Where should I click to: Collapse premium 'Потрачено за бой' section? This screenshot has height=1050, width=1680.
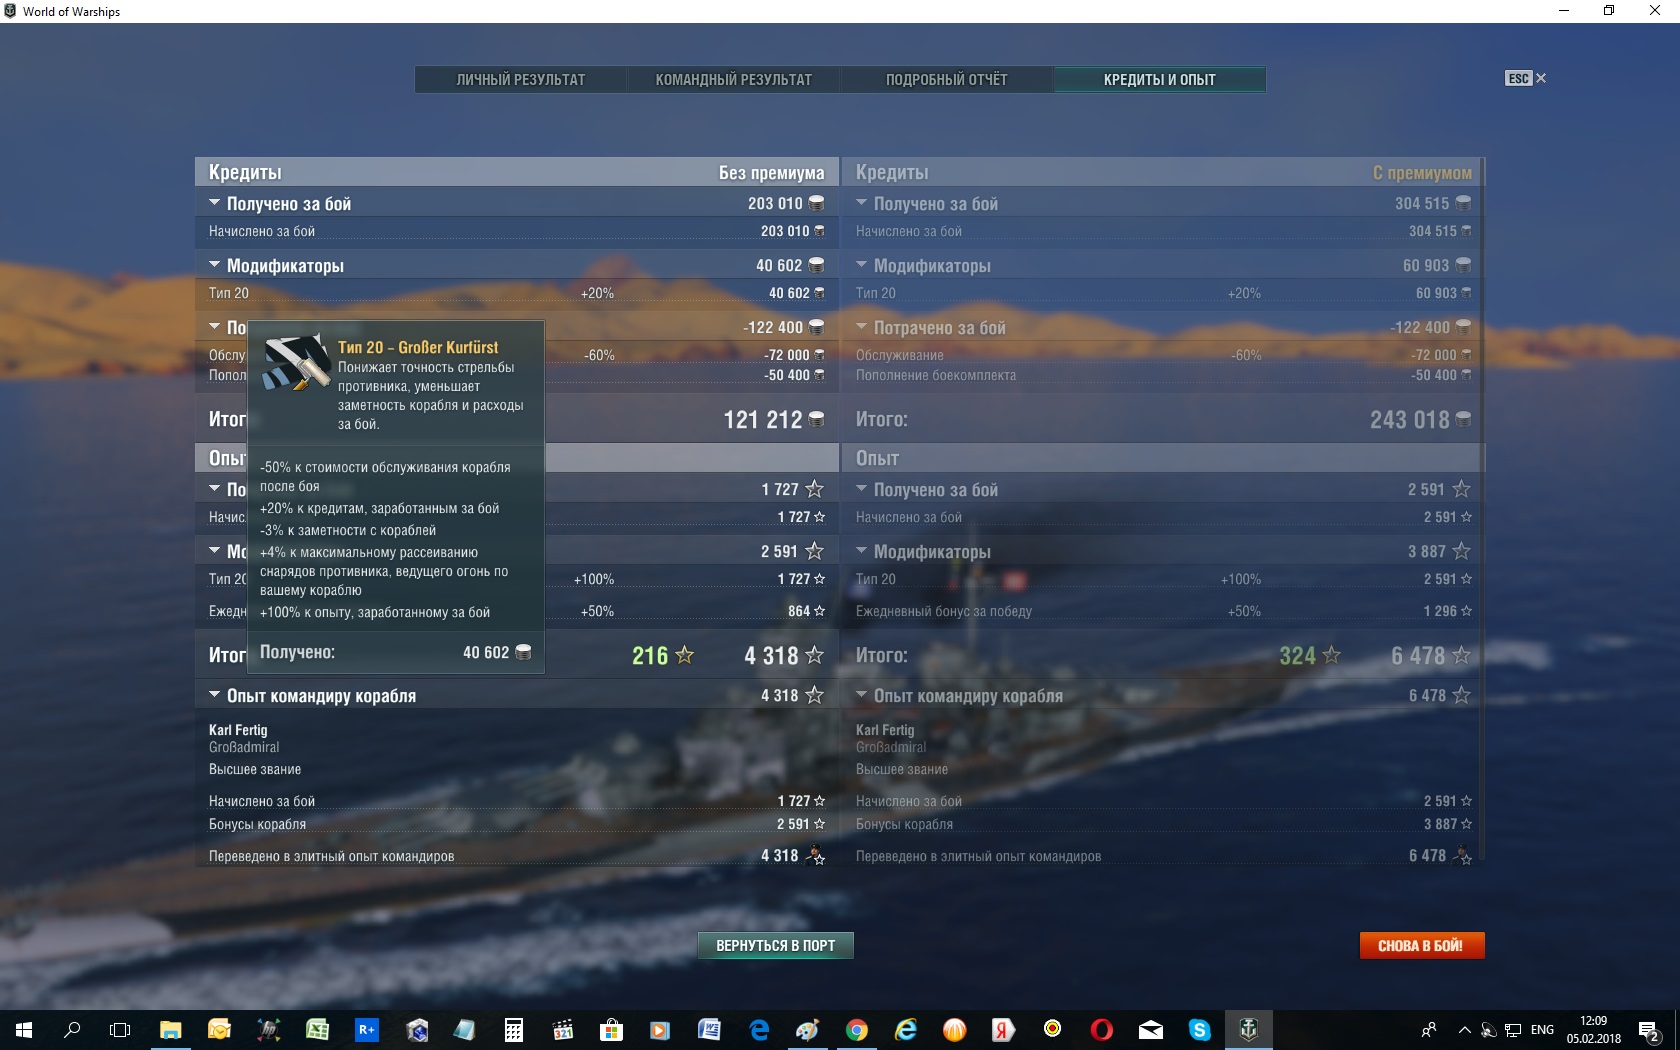point(862,327)
